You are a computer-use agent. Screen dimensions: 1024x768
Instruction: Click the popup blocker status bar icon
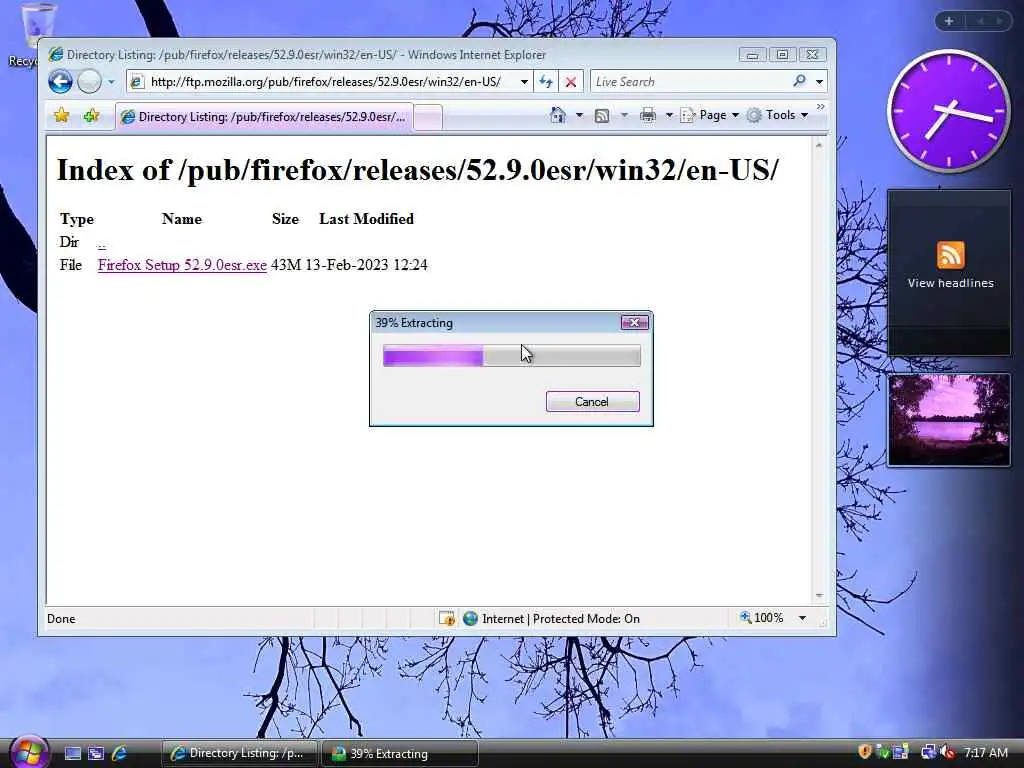tap(447, 618)
